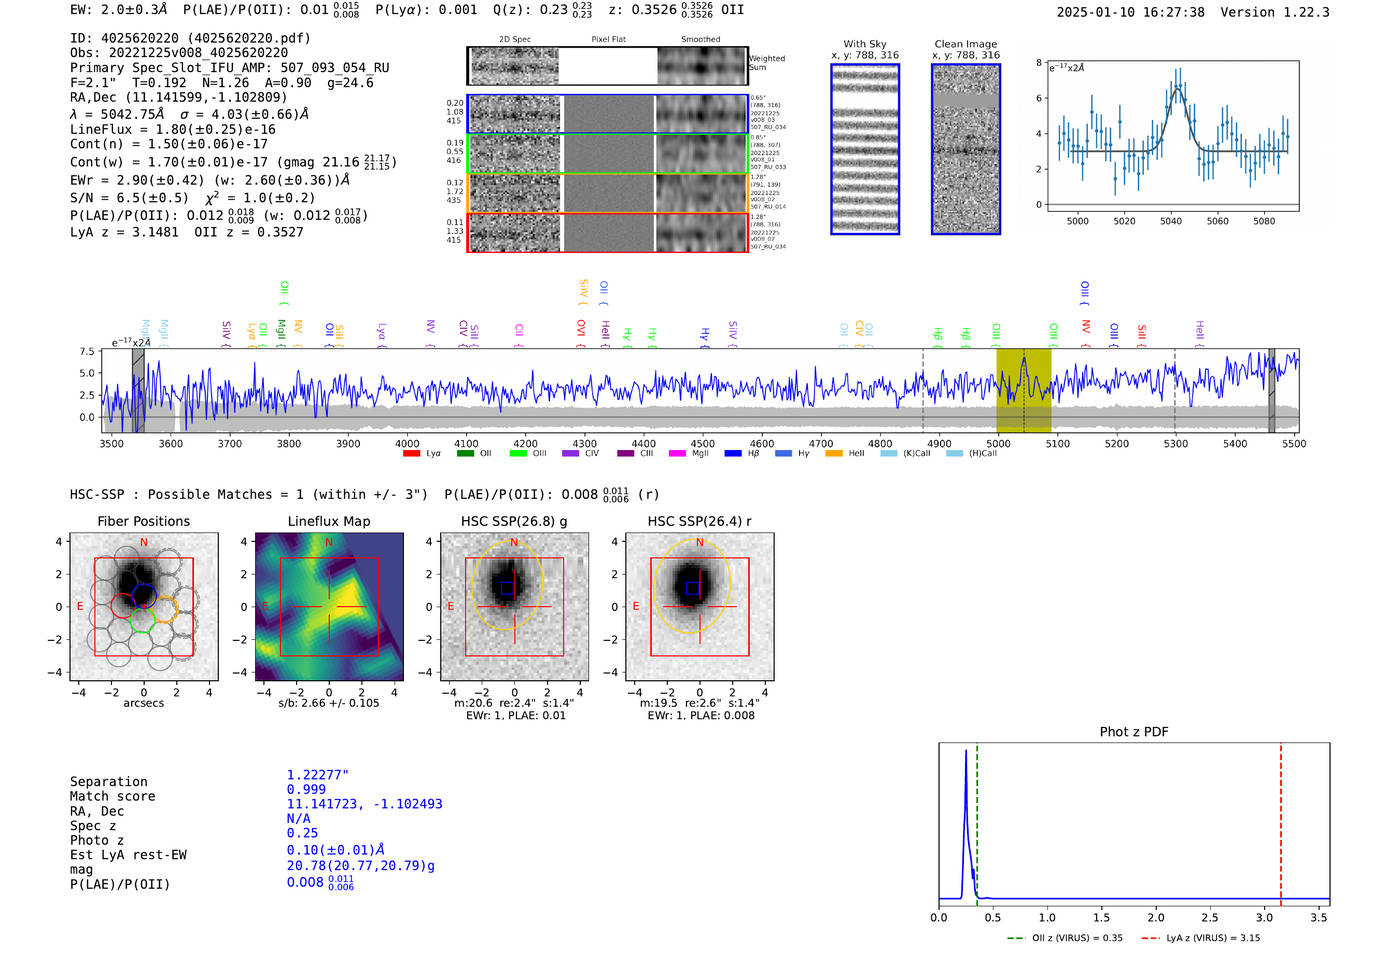Click the Clean Image panel
Screen dimensions: 1400x953
pos(966,149)
